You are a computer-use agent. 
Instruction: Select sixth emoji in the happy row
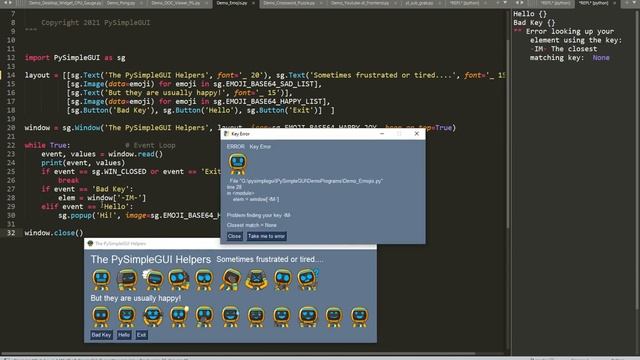point(230,317)
